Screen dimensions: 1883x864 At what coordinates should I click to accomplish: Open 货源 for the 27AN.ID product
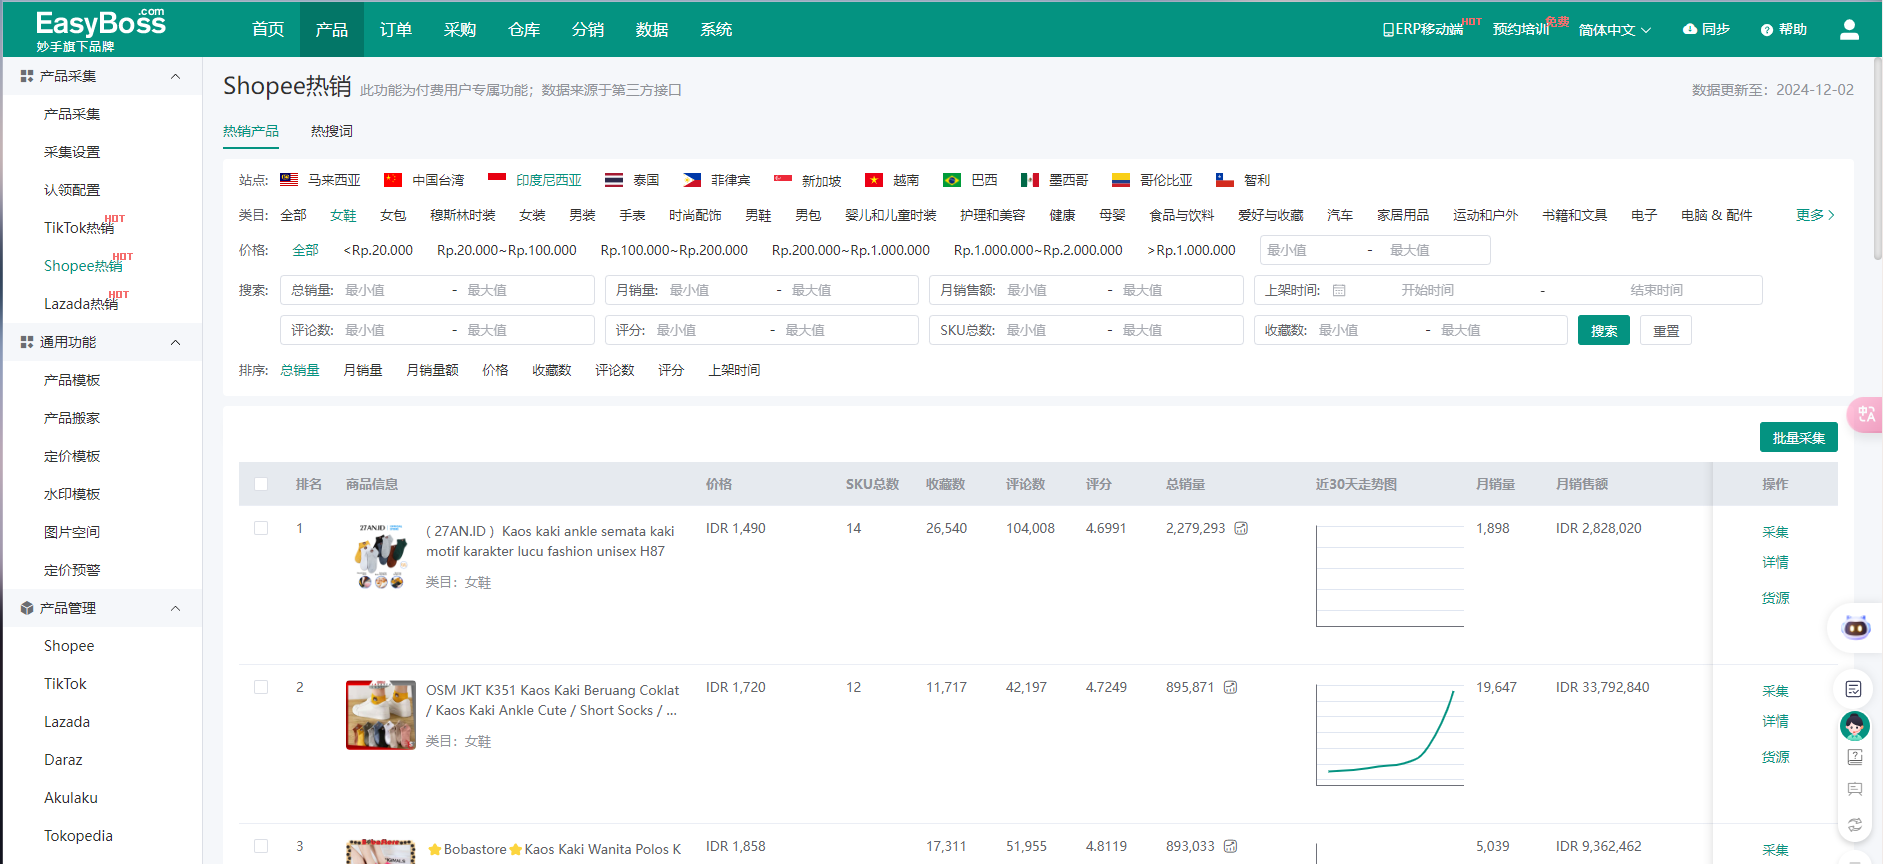[x=1775, y=598]
